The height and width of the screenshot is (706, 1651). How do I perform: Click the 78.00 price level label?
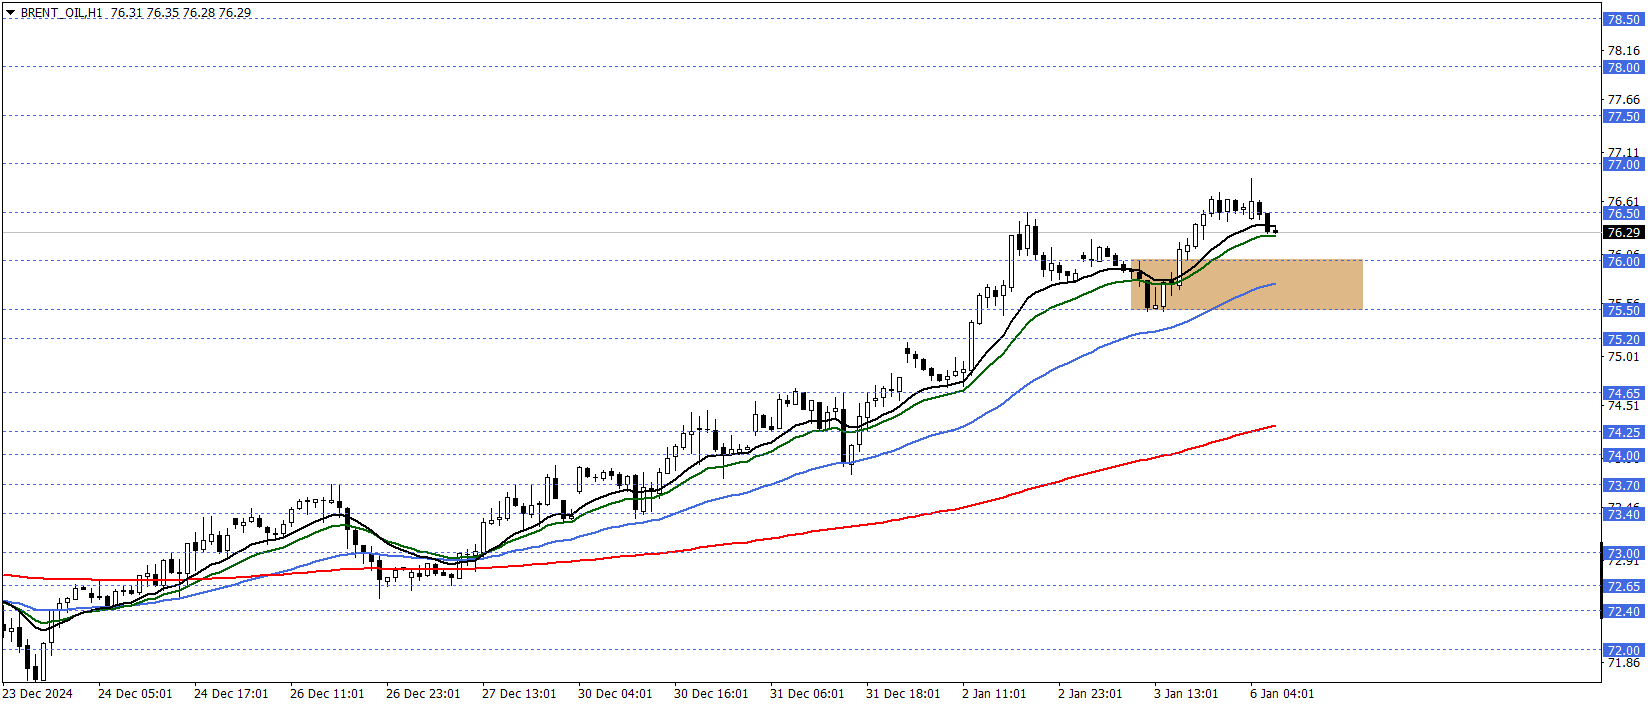point(1623,67)
